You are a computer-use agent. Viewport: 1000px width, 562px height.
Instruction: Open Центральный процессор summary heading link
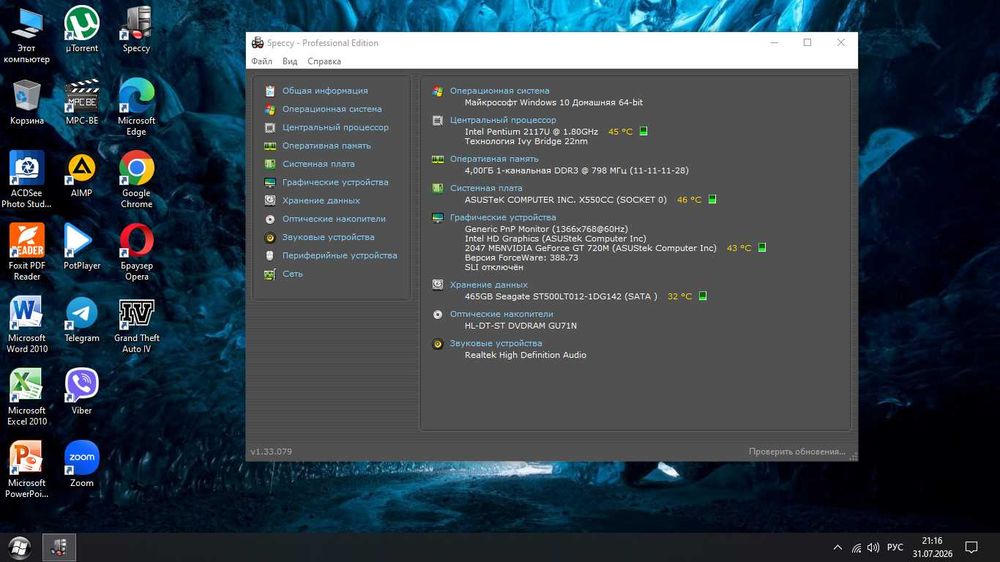(x=503, y=120)
